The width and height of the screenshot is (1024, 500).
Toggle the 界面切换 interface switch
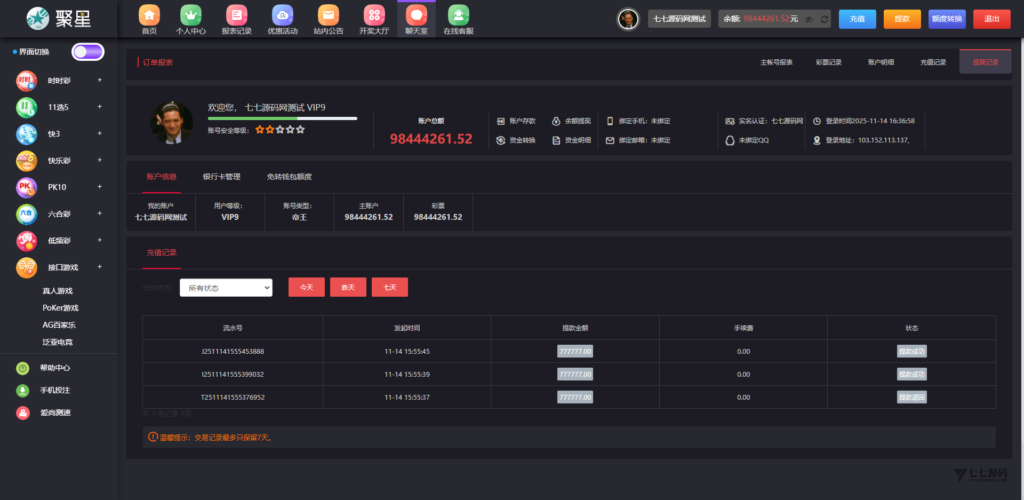[88, 52]
